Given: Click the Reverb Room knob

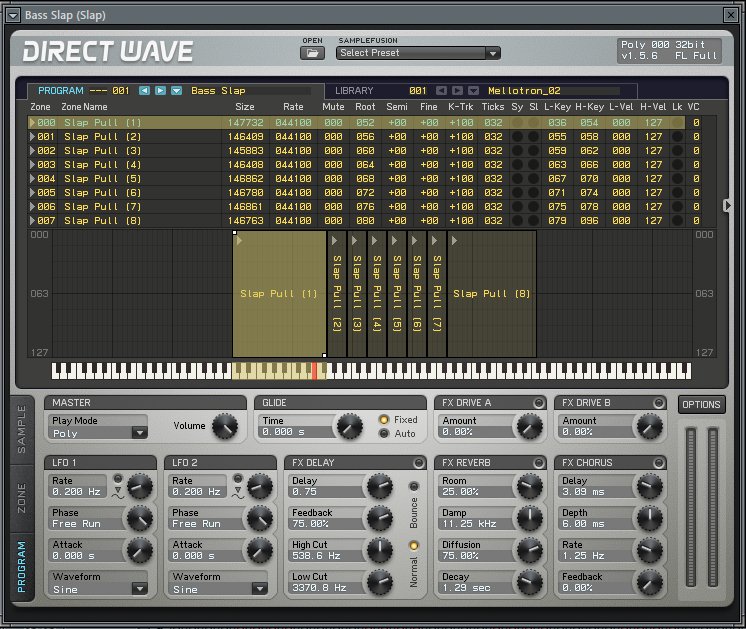Looking at the screenshot, I should (530, 486).
